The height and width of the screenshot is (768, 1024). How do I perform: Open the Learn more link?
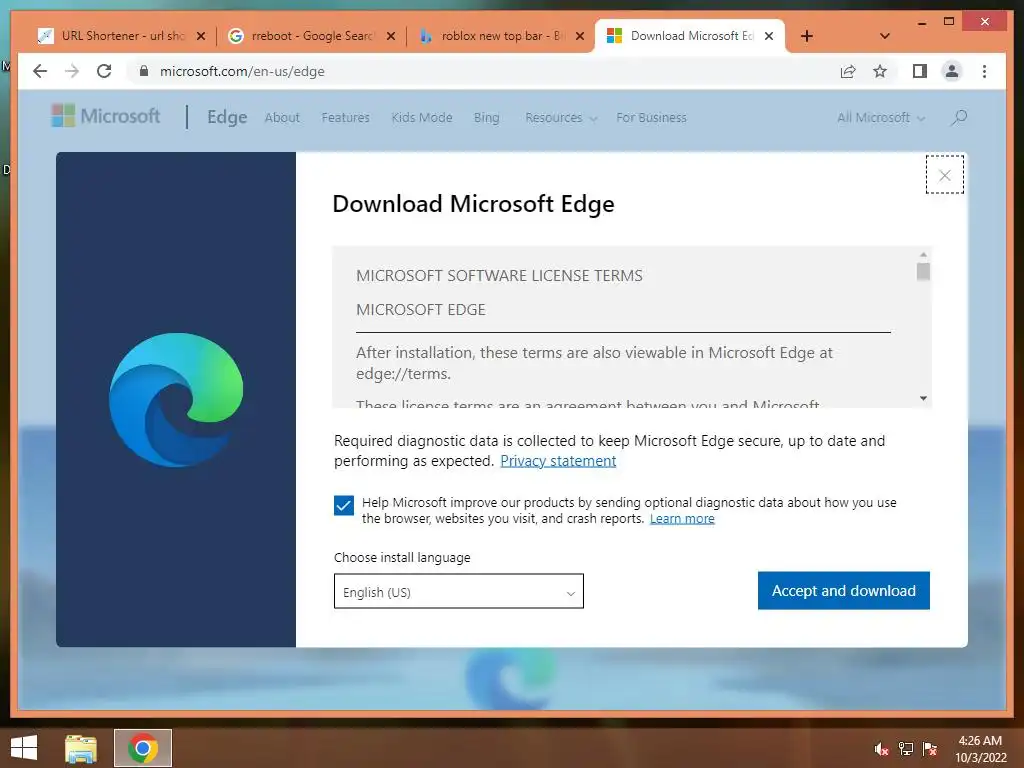[682, 519]
